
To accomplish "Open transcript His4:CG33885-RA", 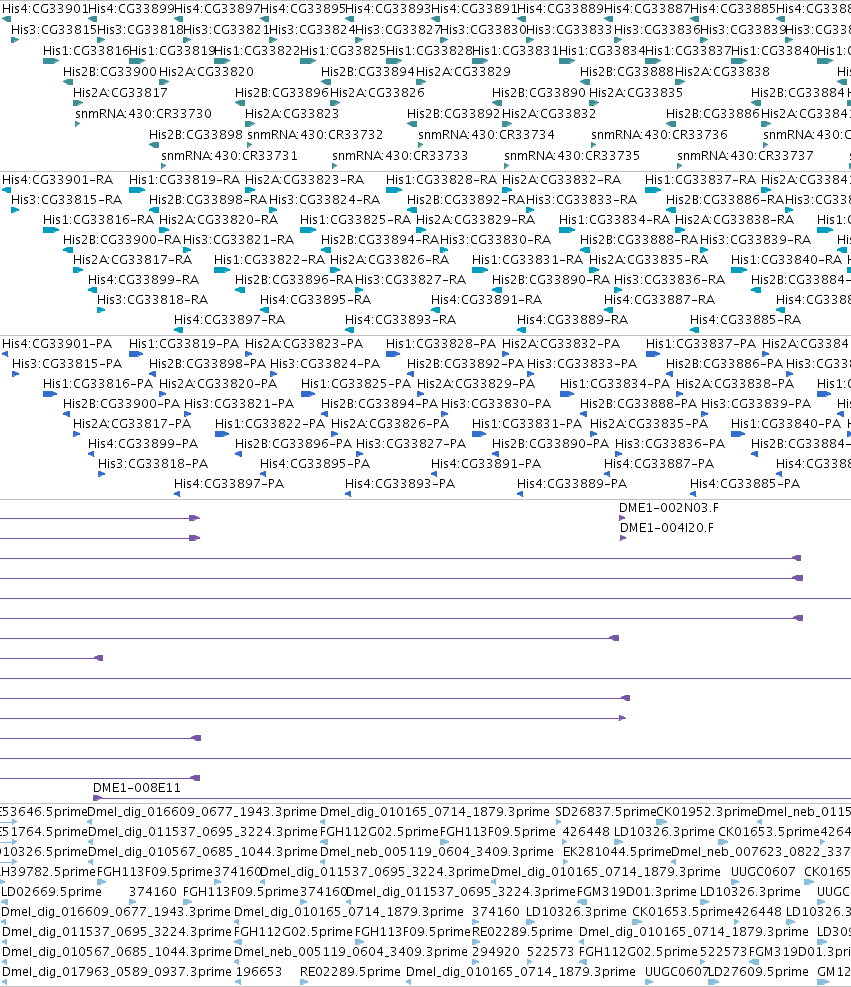I will (745, 320).
